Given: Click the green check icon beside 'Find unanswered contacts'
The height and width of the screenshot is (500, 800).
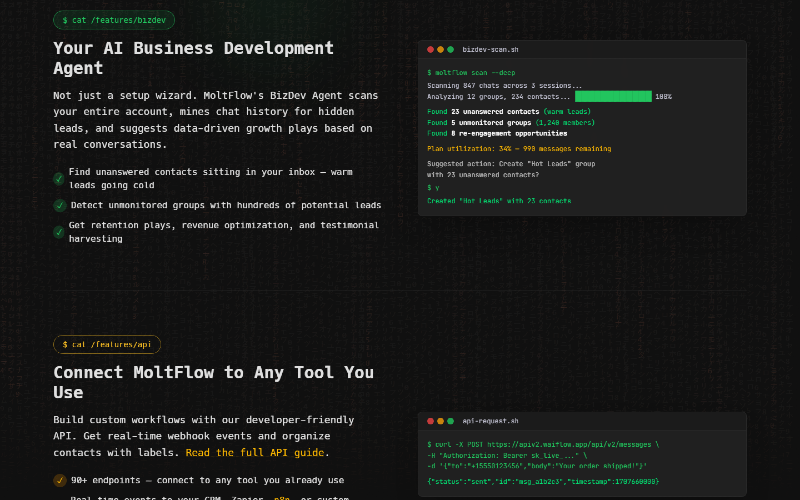Looking at the screenshot, I should (59, 179).
